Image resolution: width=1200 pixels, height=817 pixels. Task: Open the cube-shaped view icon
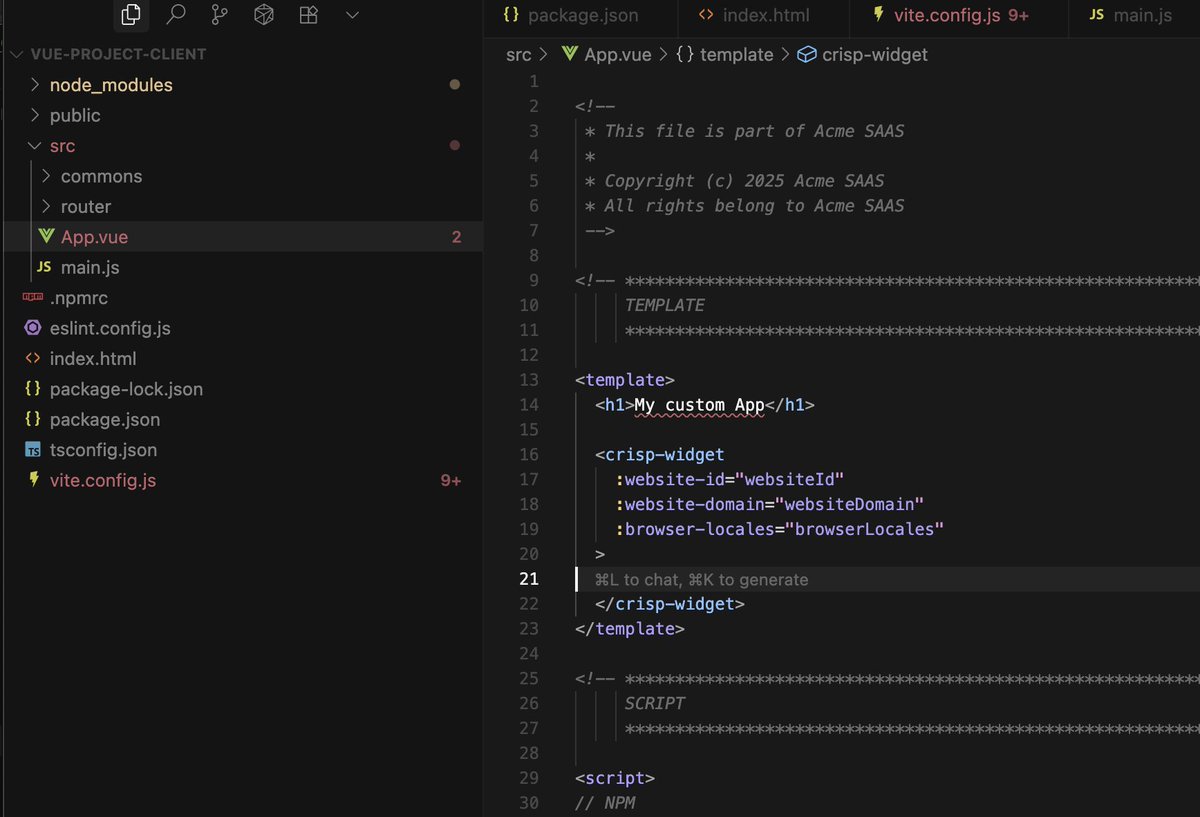[x=264, y=15]
